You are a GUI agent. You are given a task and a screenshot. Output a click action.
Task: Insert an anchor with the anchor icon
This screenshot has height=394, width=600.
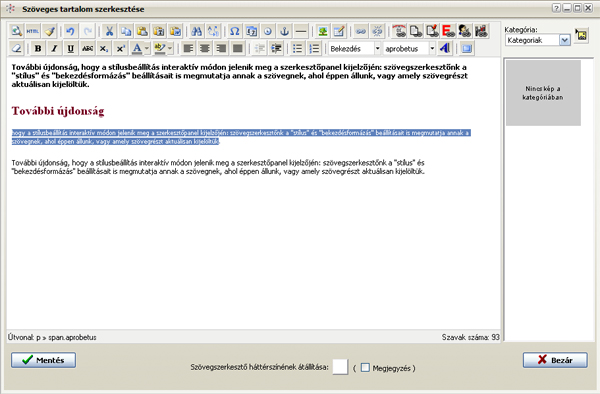[x=284, y=31]
